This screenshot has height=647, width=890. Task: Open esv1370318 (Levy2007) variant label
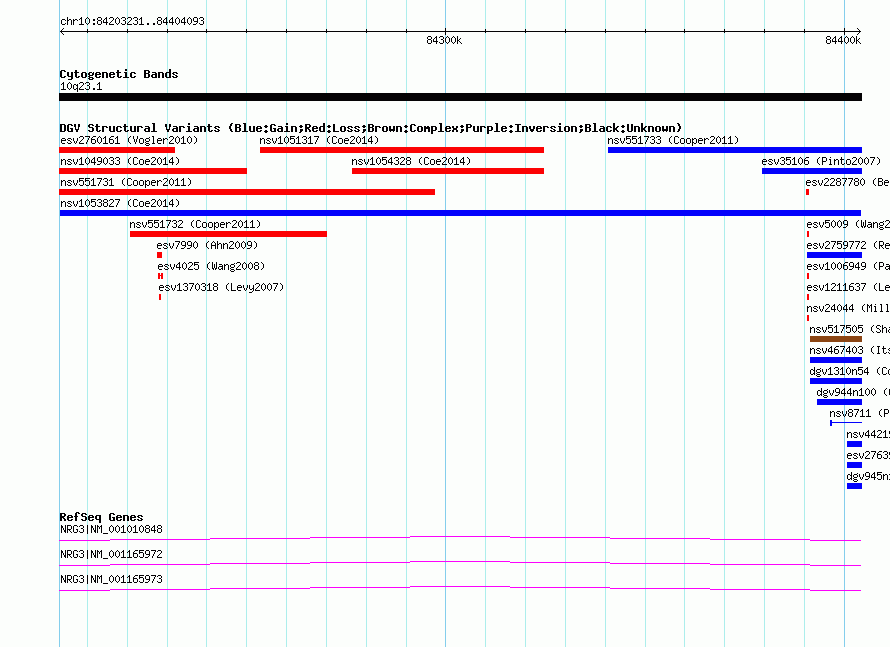[x=221, y=287]
